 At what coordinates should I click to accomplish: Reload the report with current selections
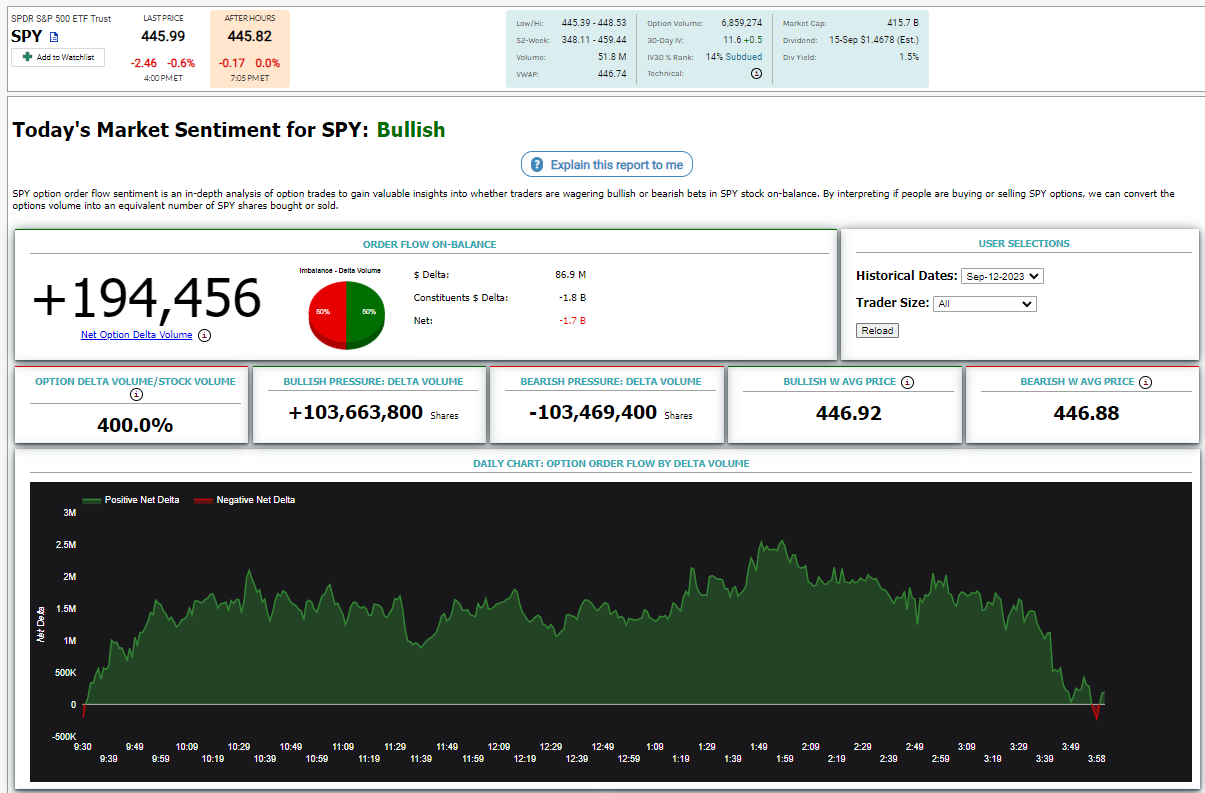[877, 330]
